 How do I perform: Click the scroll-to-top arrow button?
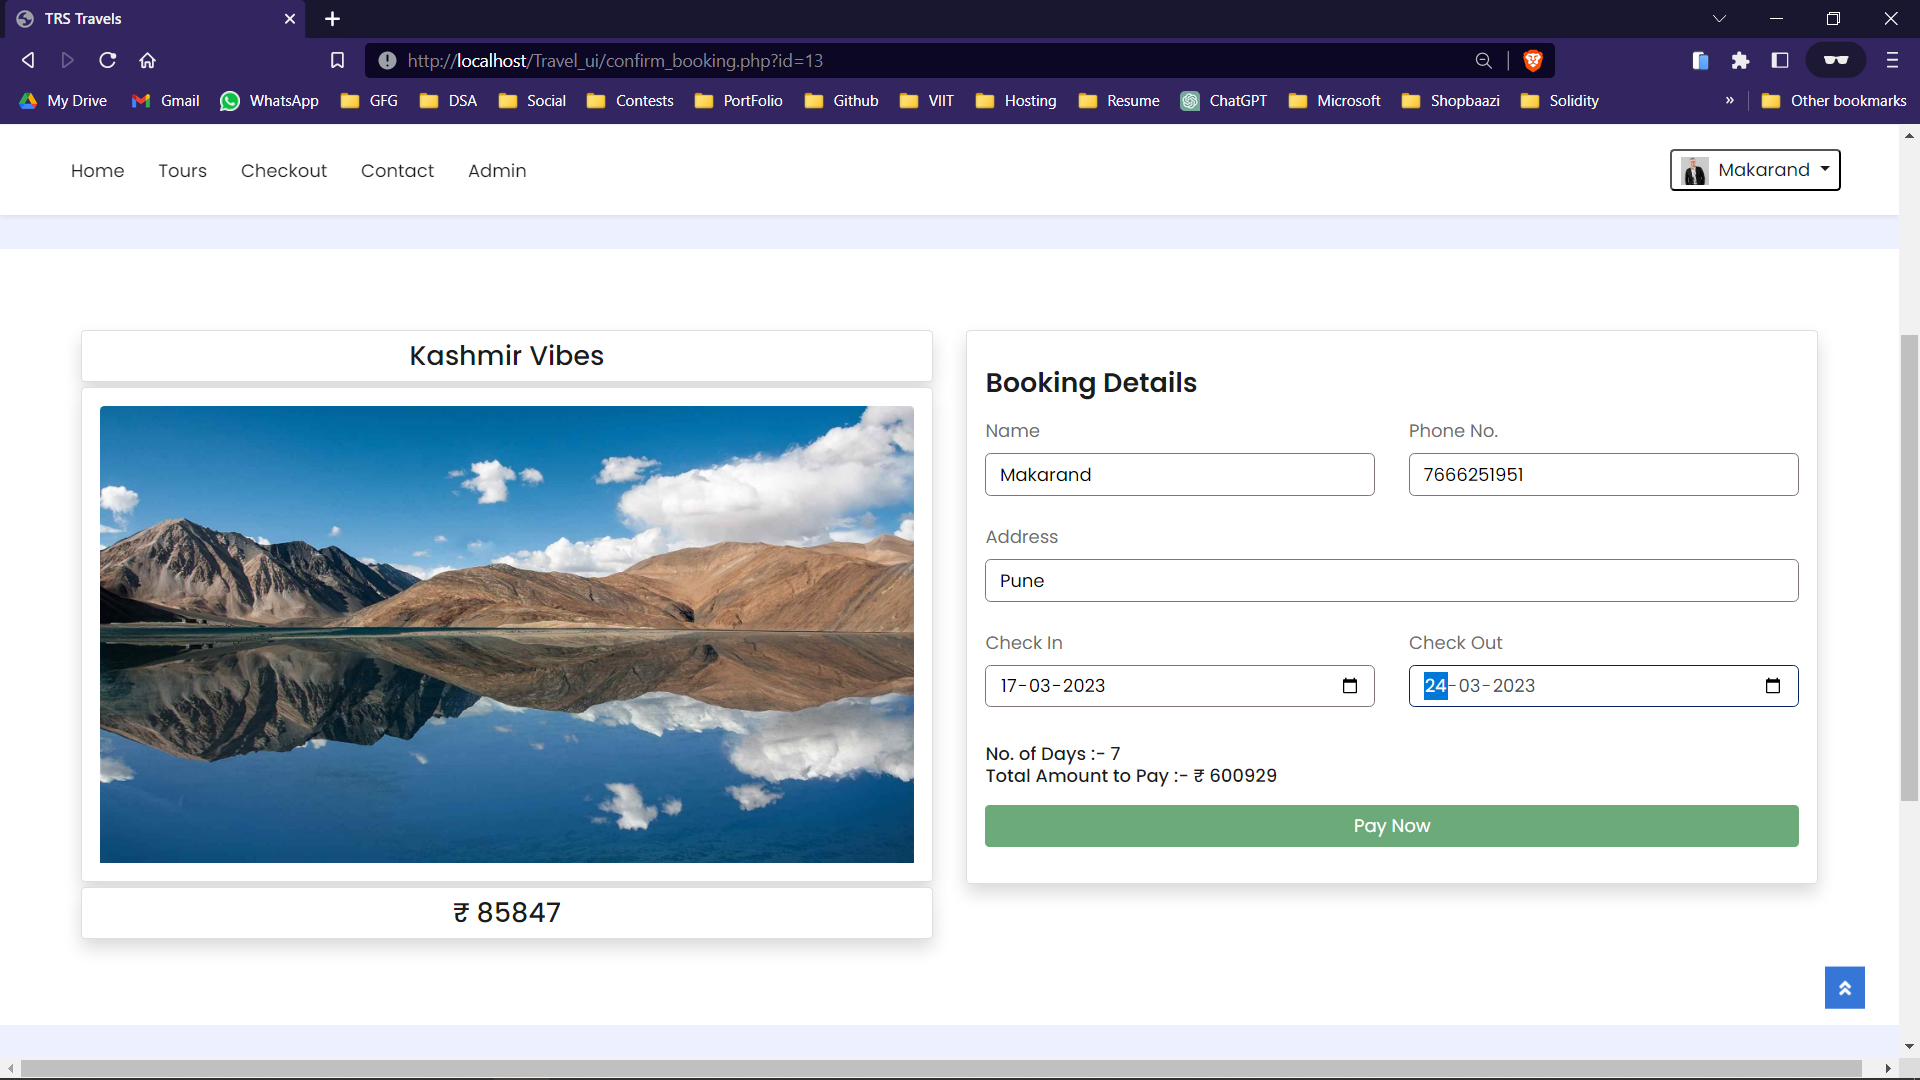[x=1845, y=987]
